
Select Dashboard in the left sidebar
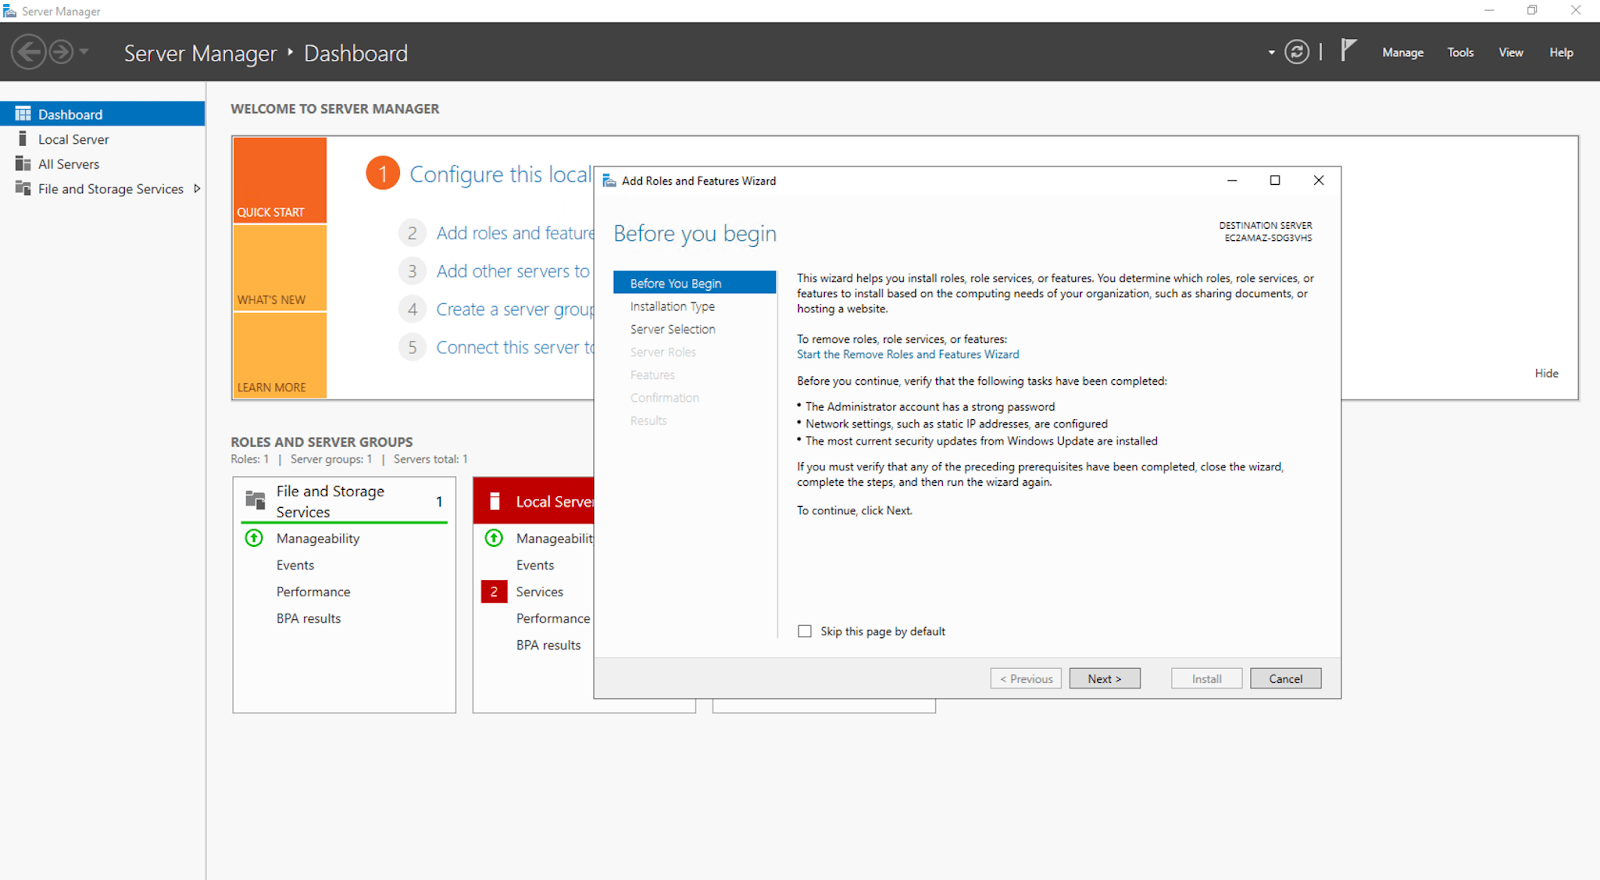pyautogui.click(x=102, y=114)
